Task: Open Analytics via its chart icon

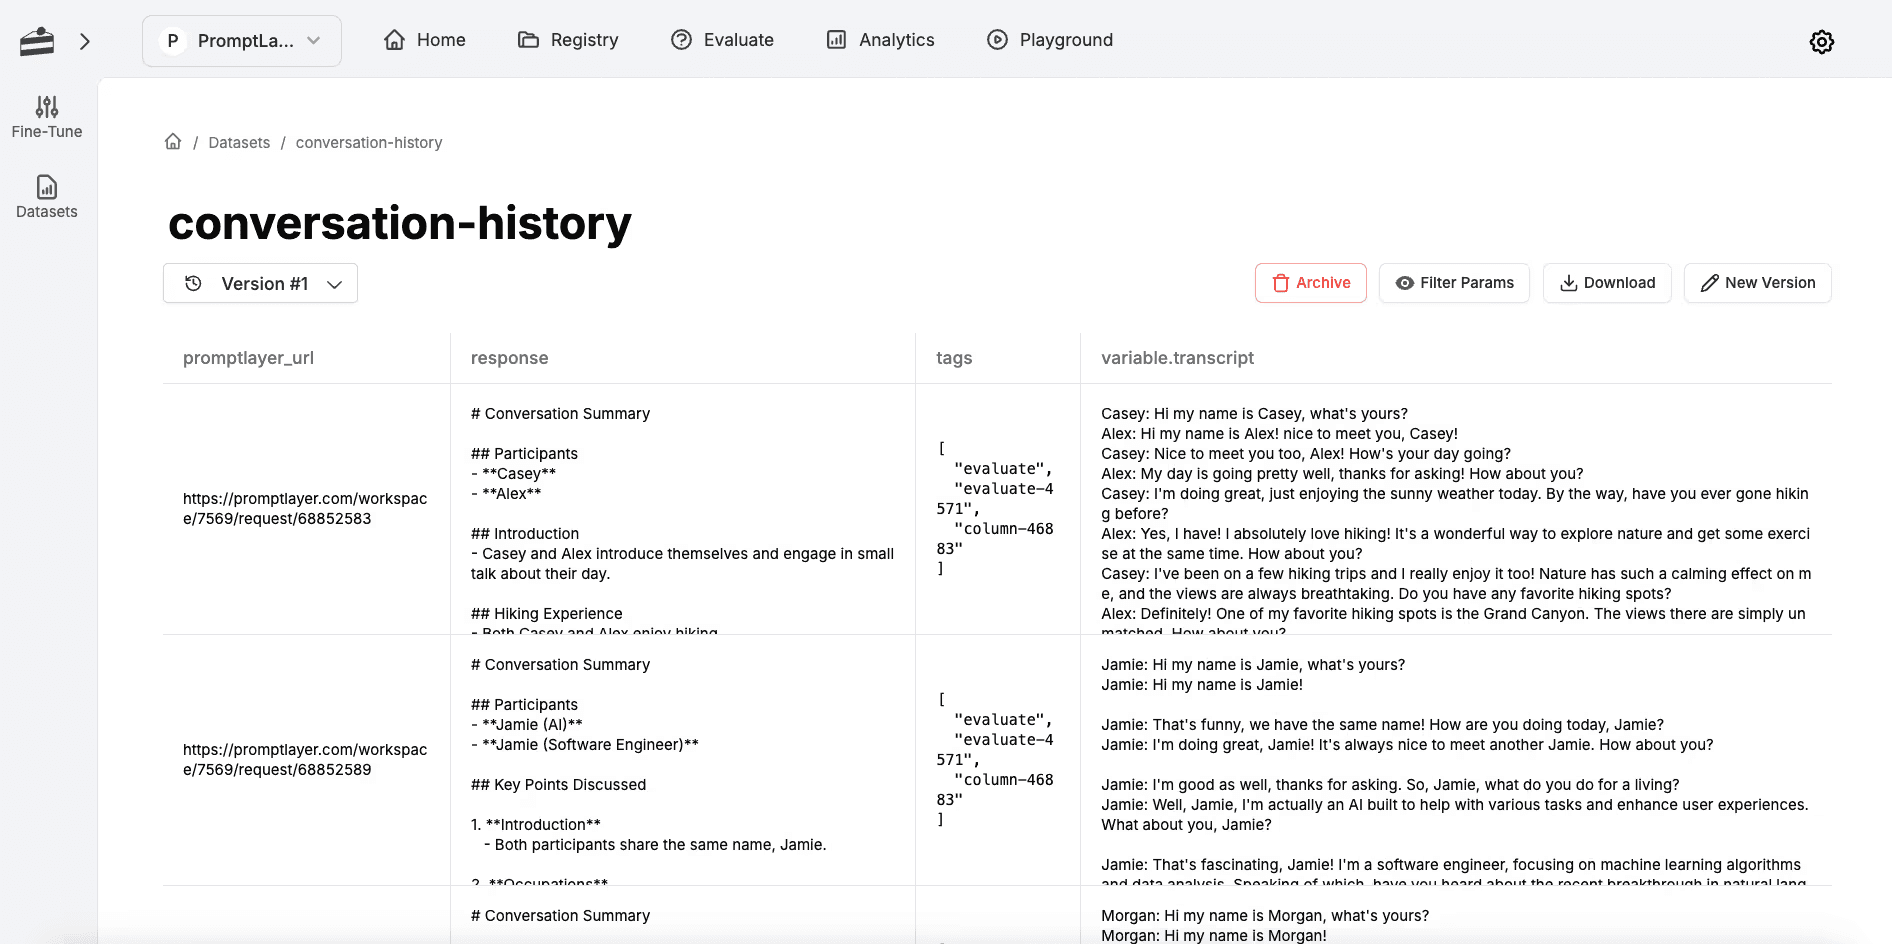Action: point(836,40)
